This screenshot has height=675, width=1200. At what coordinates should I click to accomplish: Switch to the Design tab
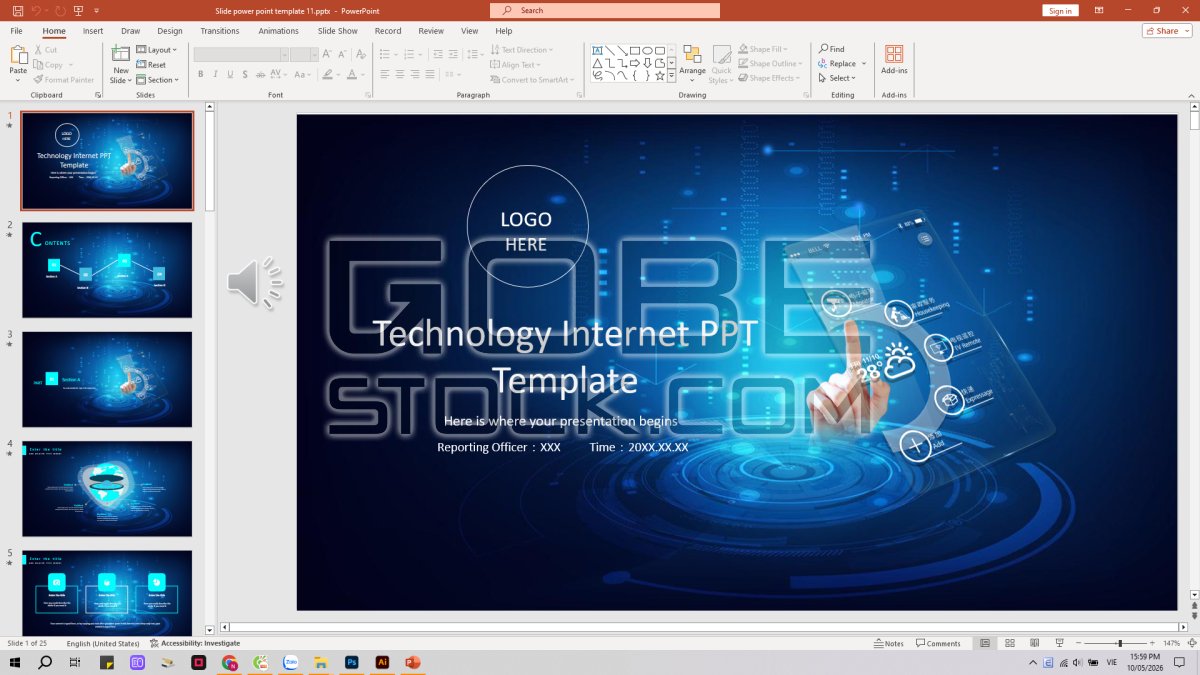point(170,31)
